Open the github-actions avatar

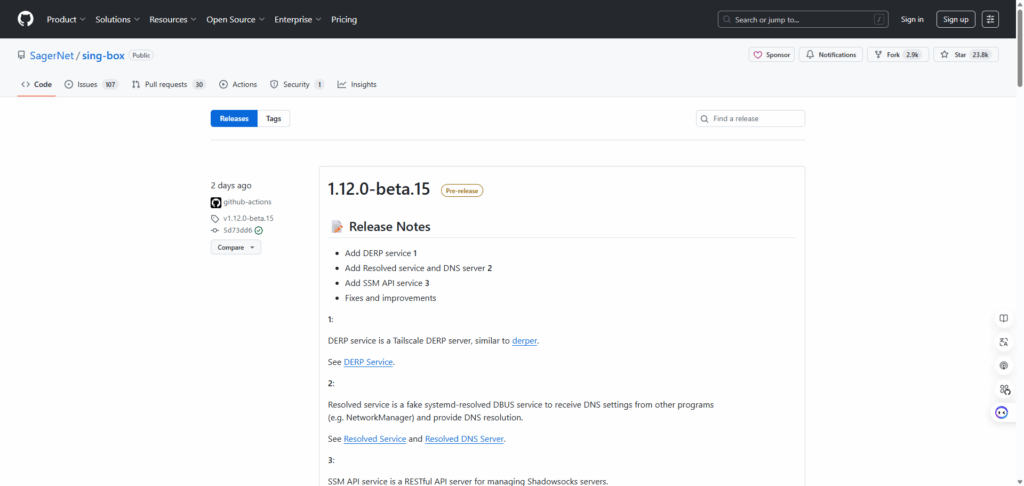pos(215,202)
